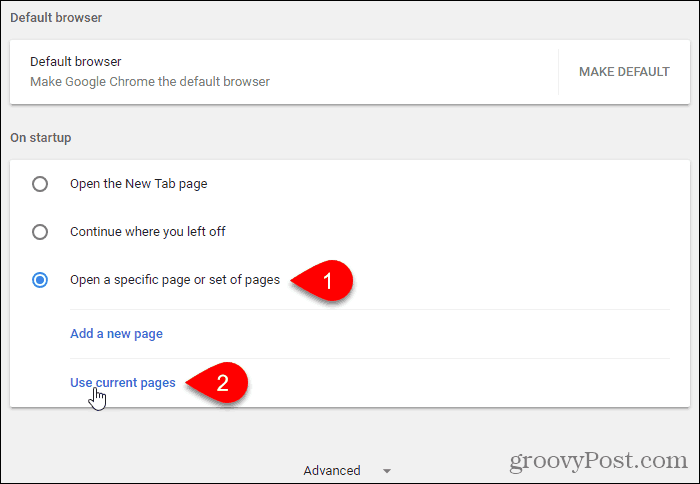Click the Open a specific page or set of pages text
This screenshot has height=484, width=700.
[x=175, y=280]
